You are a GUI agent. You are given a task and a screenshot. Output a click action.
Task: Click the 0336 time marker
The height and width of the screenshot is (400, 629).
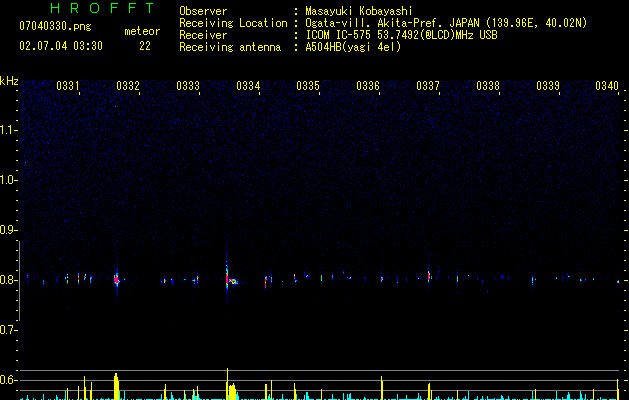click(x=368, y=86)
